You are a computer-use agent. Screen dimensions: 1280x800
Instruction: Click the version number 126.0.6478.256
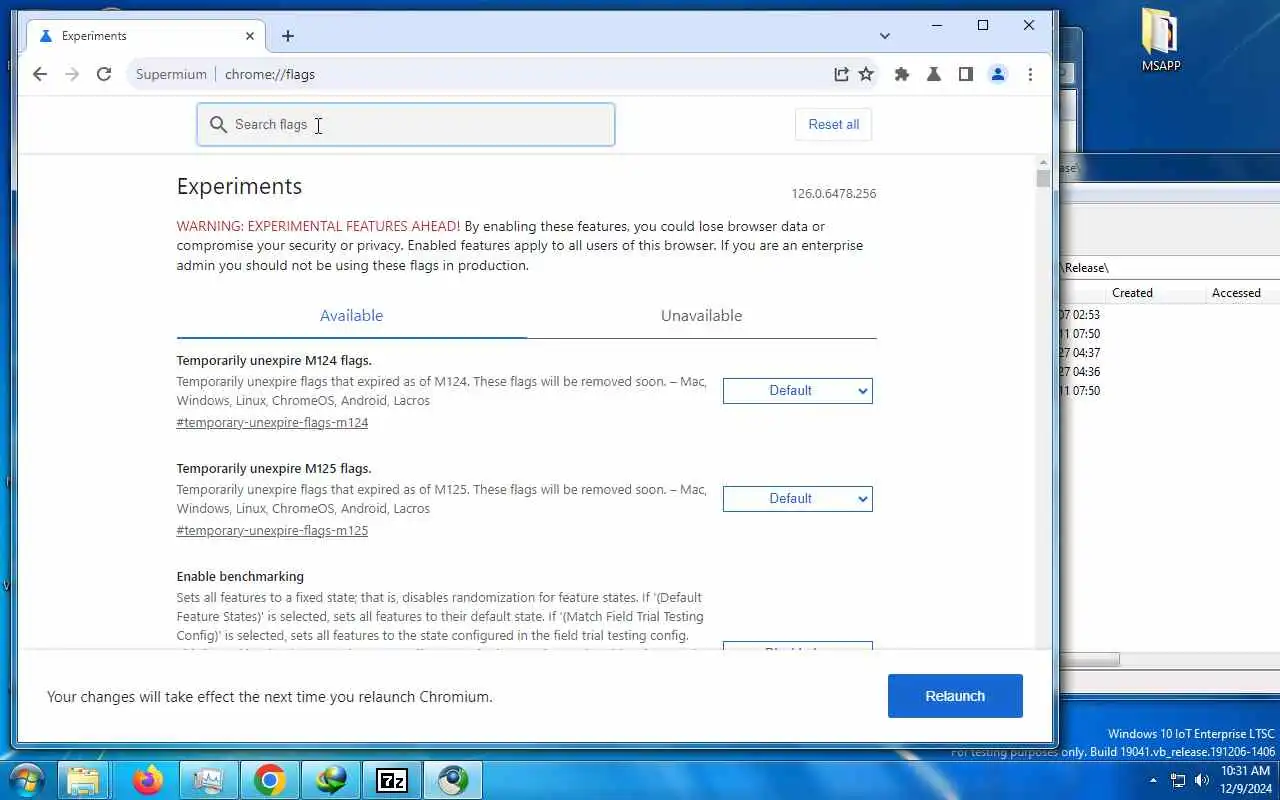[x=834, y=194]
